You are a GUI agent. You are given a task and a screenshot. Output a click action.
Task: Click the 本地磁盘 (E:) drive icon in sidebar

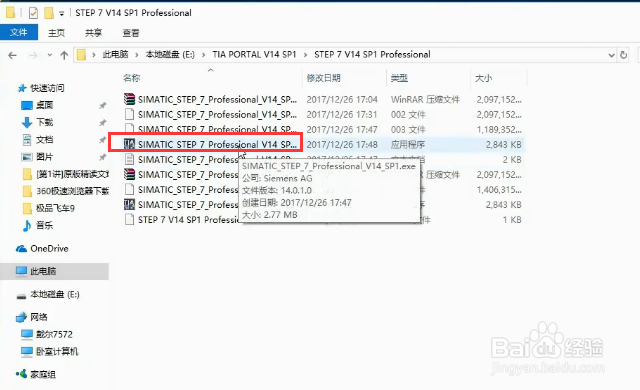pos(21,295)
